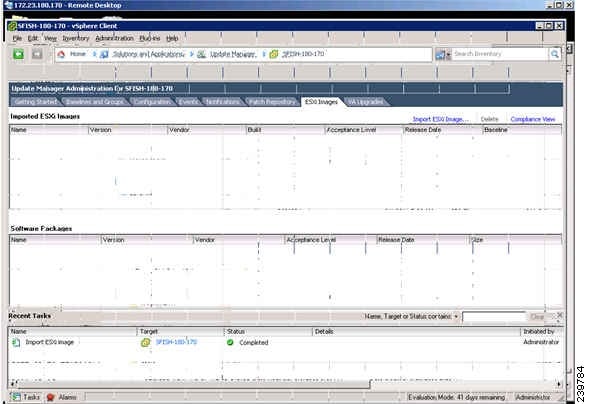Click the Solutions and Applications breadcrumb icon
This screenshot has width=600, height=404.
104,54
